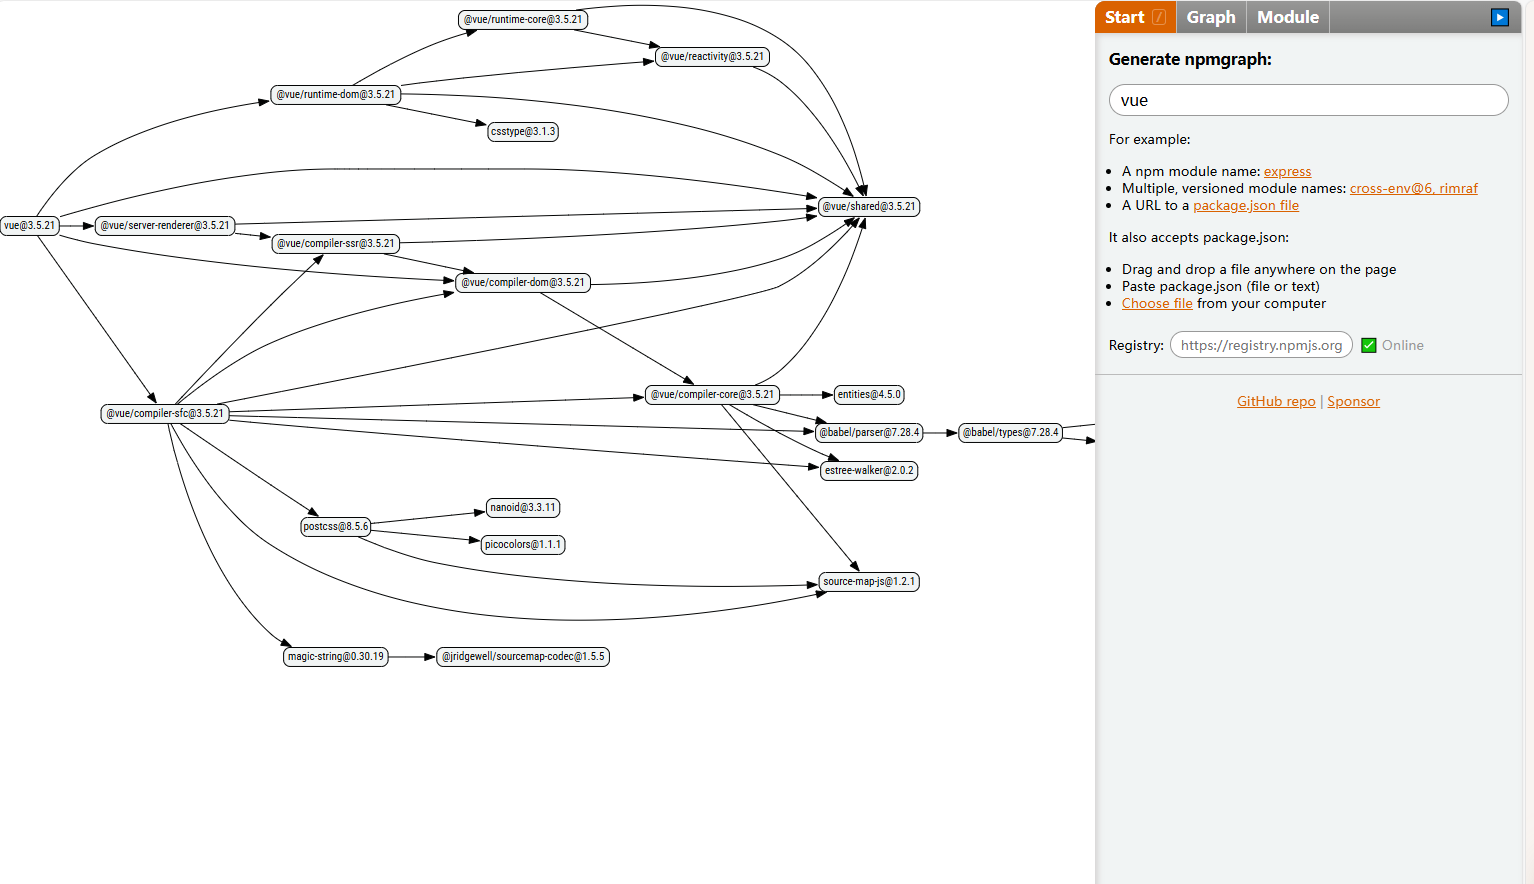Click the @vue/compiler-sfc@3.5.21 node
This screenshot has height=884, width=1534.
[x=165, y=414]
